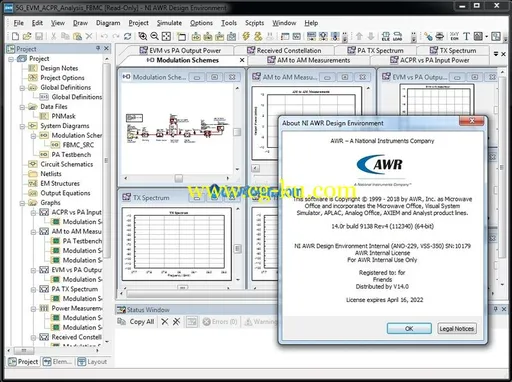Collapse PA TX Spectrum graph node

point(33,289)
